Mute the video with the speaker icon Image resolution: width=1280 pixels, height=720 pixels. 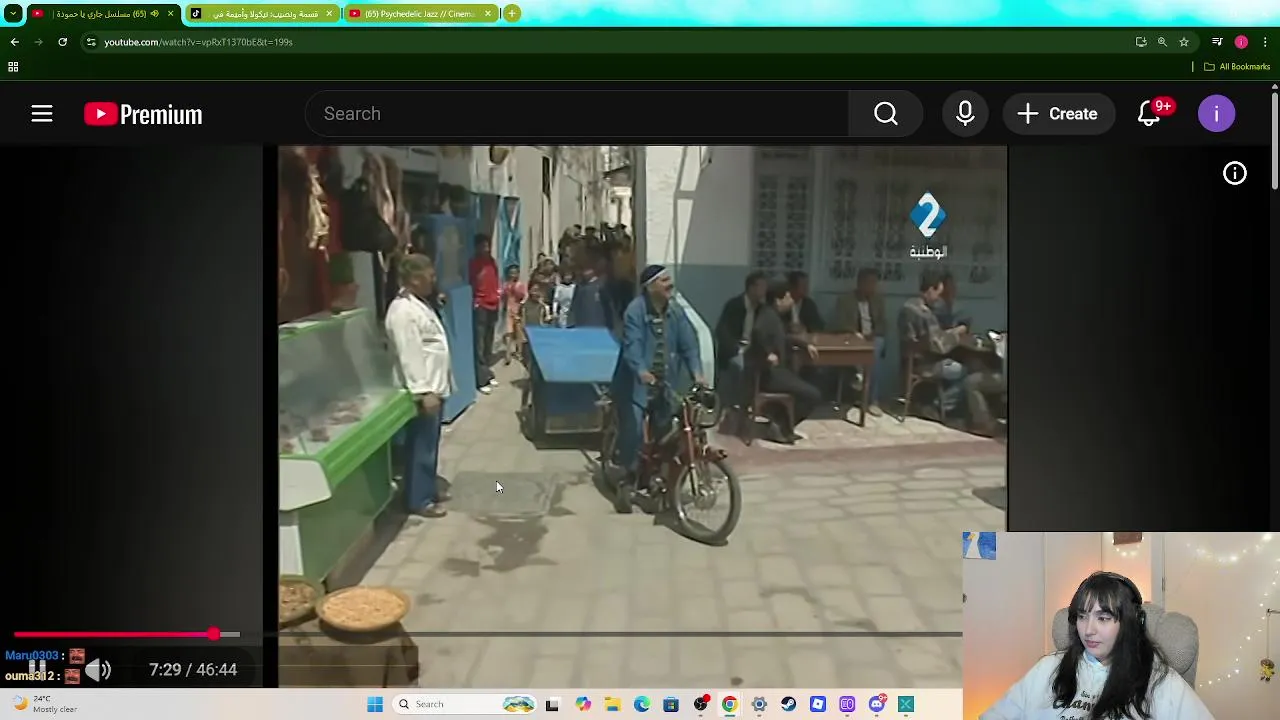click(x=98, y=669)
